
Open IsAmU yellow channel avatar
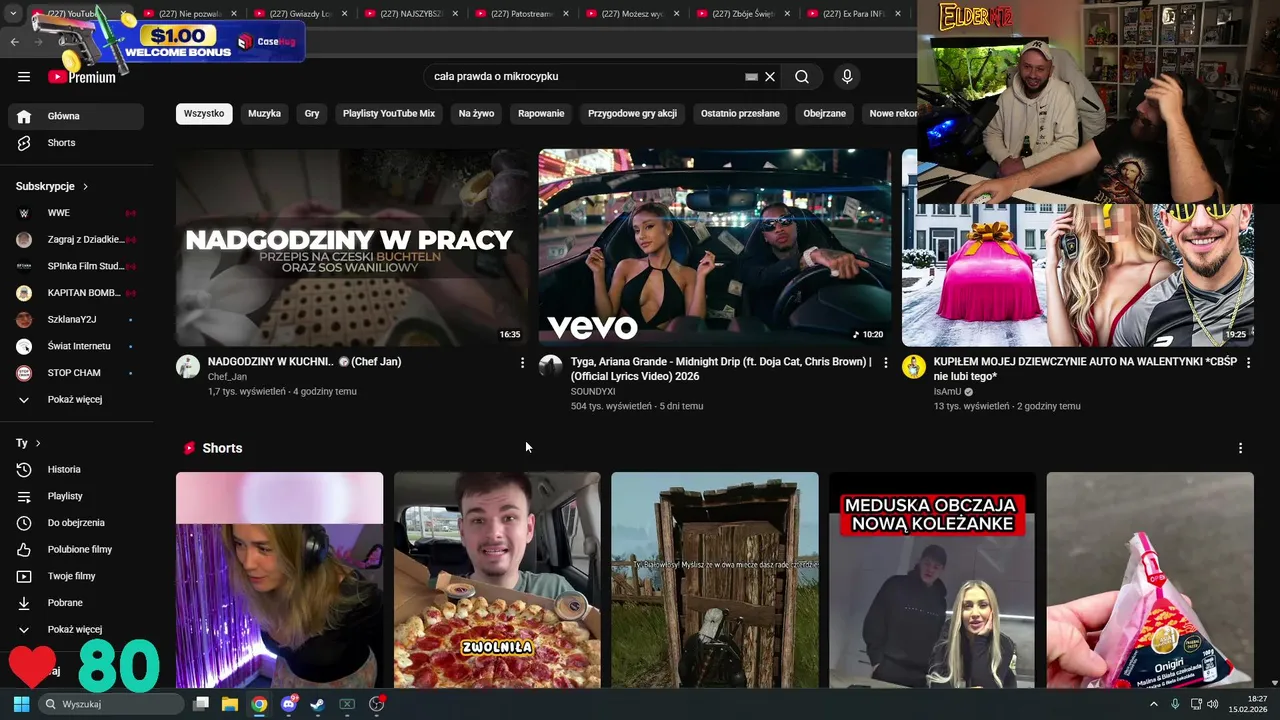[914, 366]
